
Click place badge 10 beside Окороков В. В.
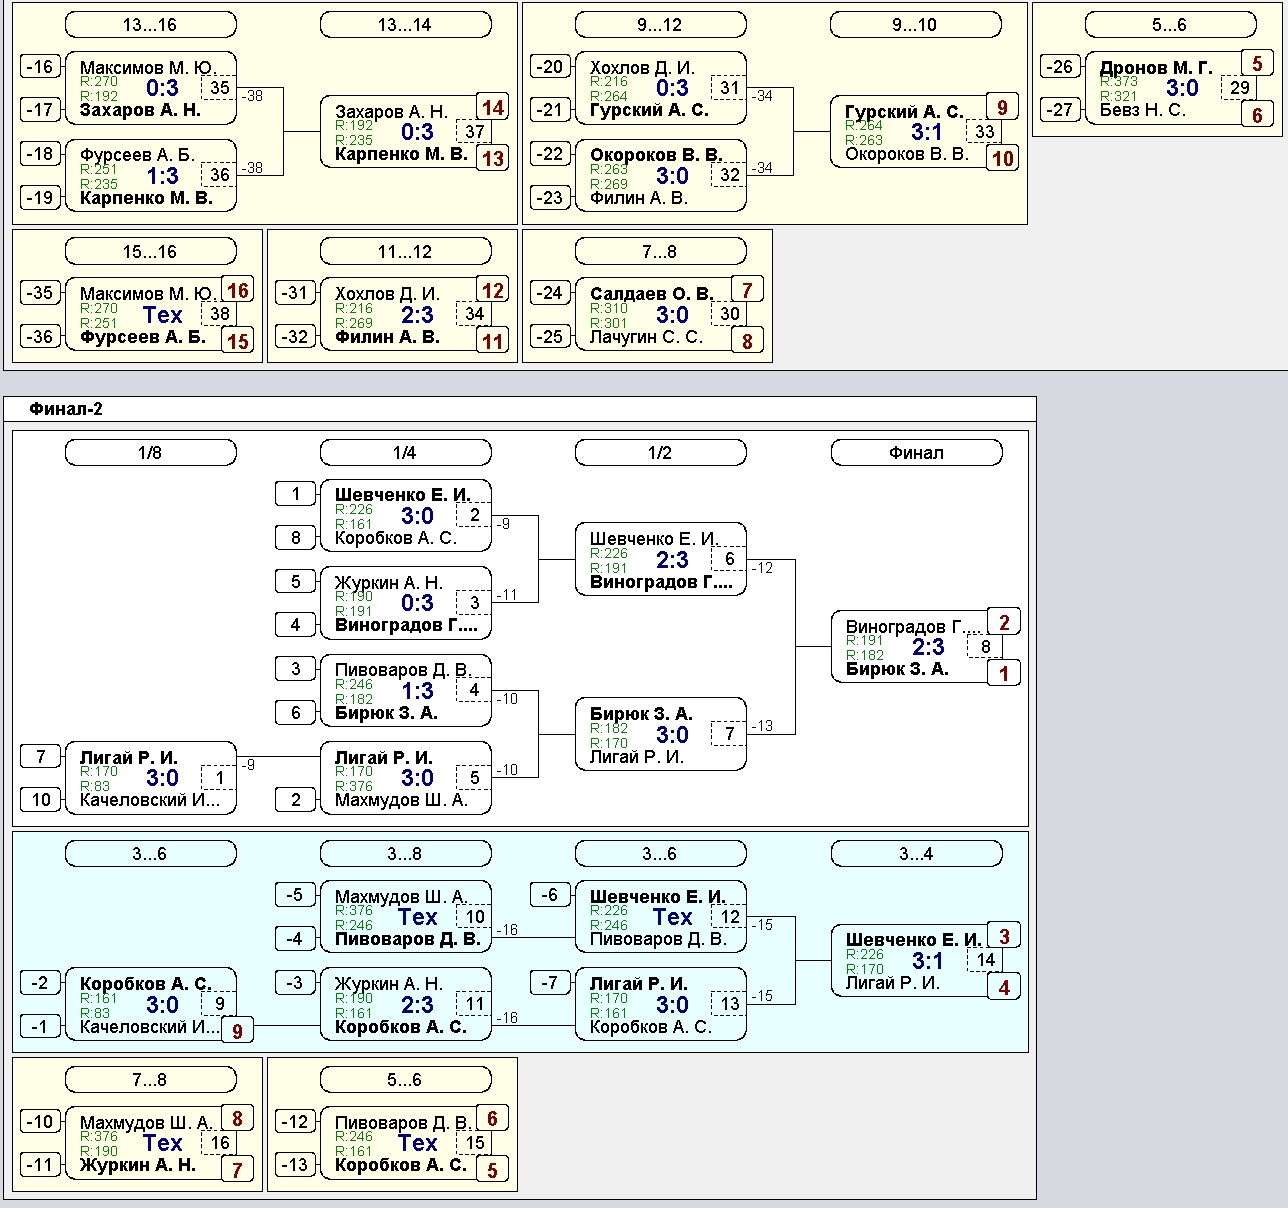click(x=1002, y=158)
